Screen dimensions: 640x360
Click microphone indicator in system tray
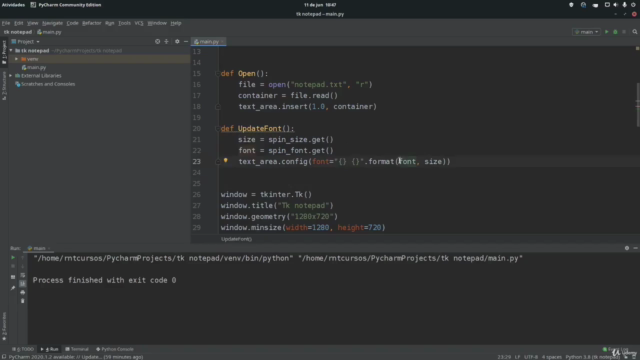point(624,5)
